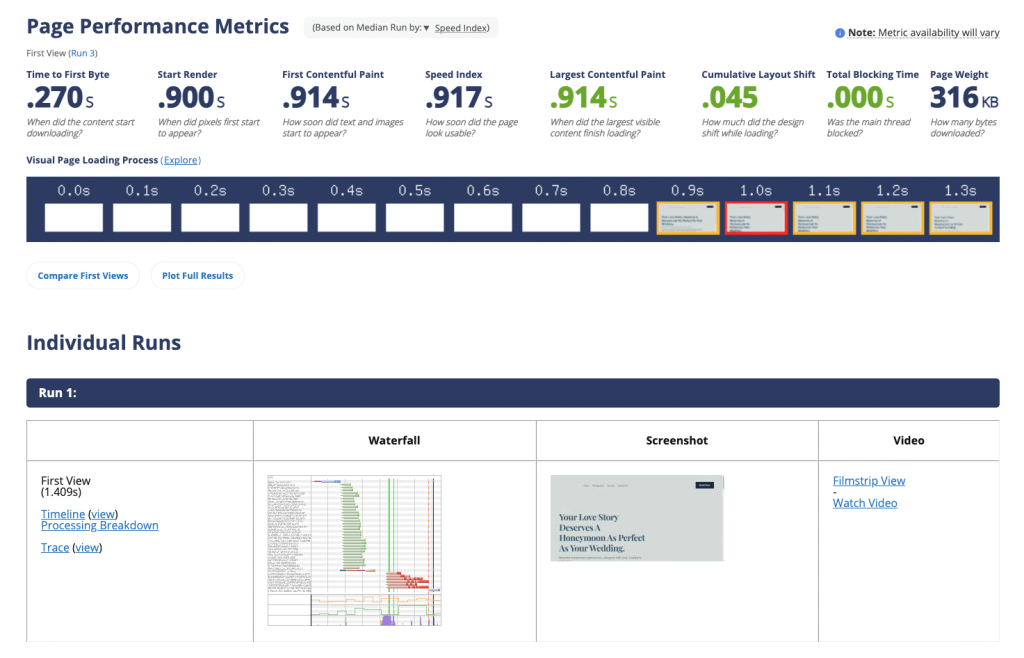
Task: Click the view link next to Timeline
Action: click(x=103, y=514)
